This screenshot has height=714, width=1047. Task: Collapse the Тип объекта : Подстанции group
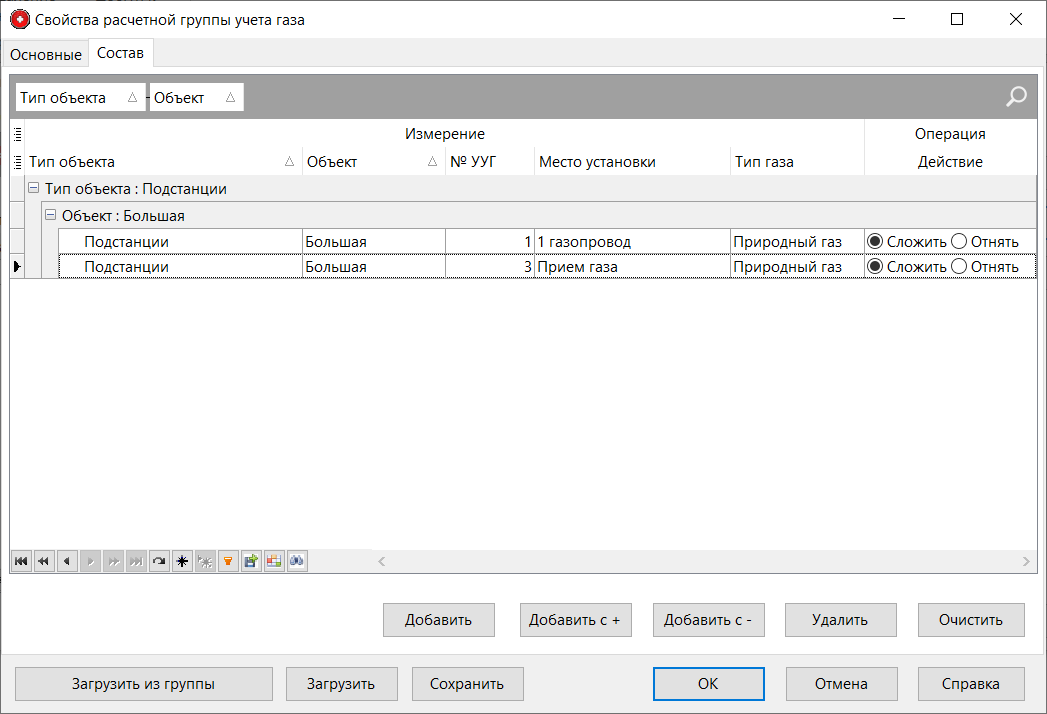coord(34,189)
